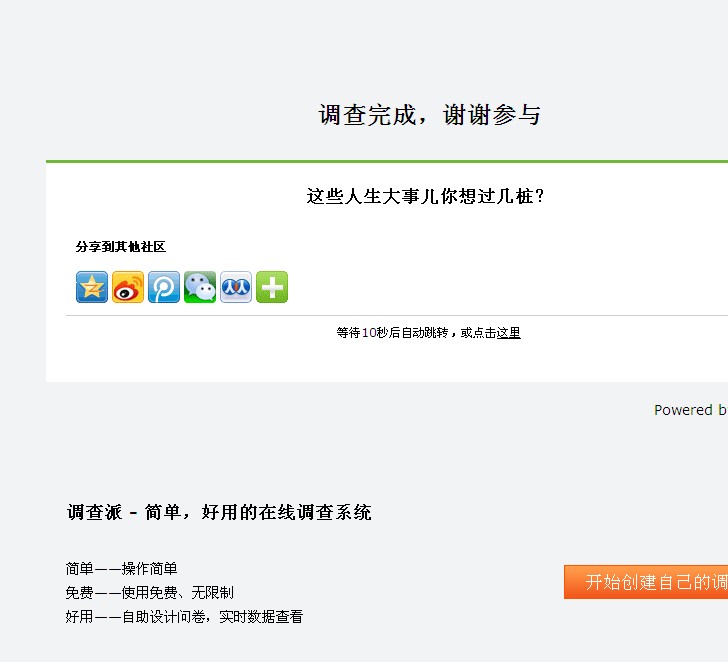Click the 这里 redirect link
The image size is (728, 662).
pos(508,333)
